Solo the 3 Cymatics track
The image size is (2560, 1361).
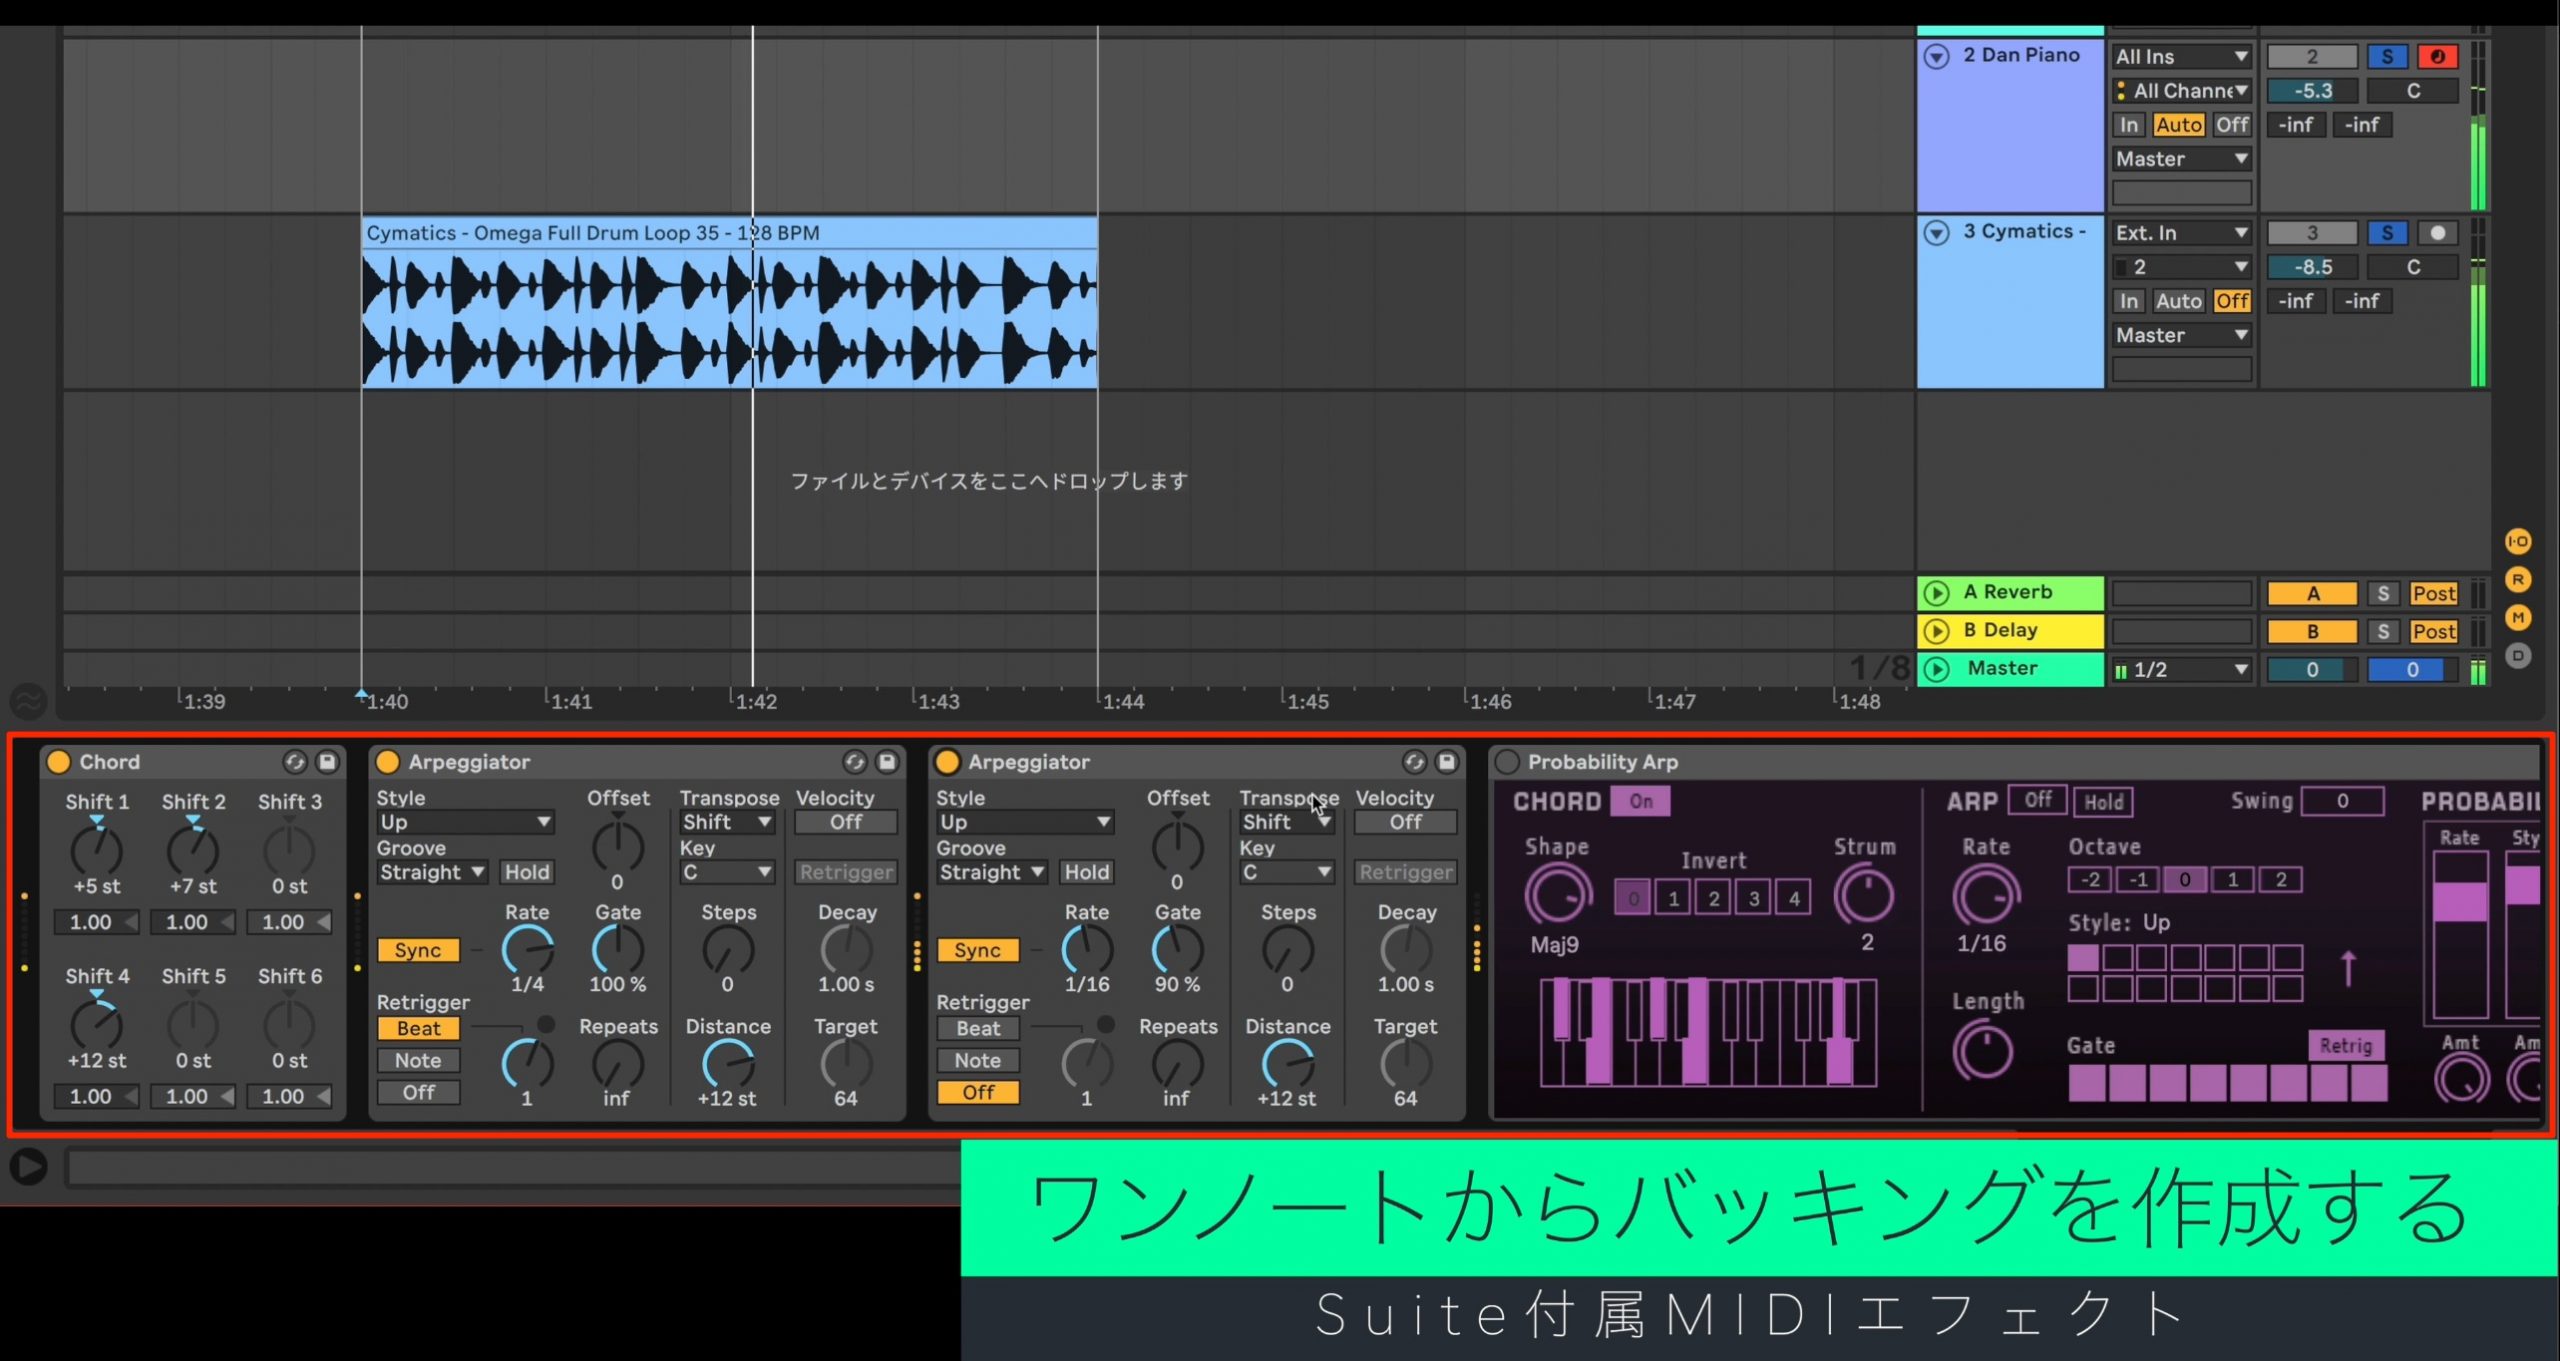(2387, 233)
